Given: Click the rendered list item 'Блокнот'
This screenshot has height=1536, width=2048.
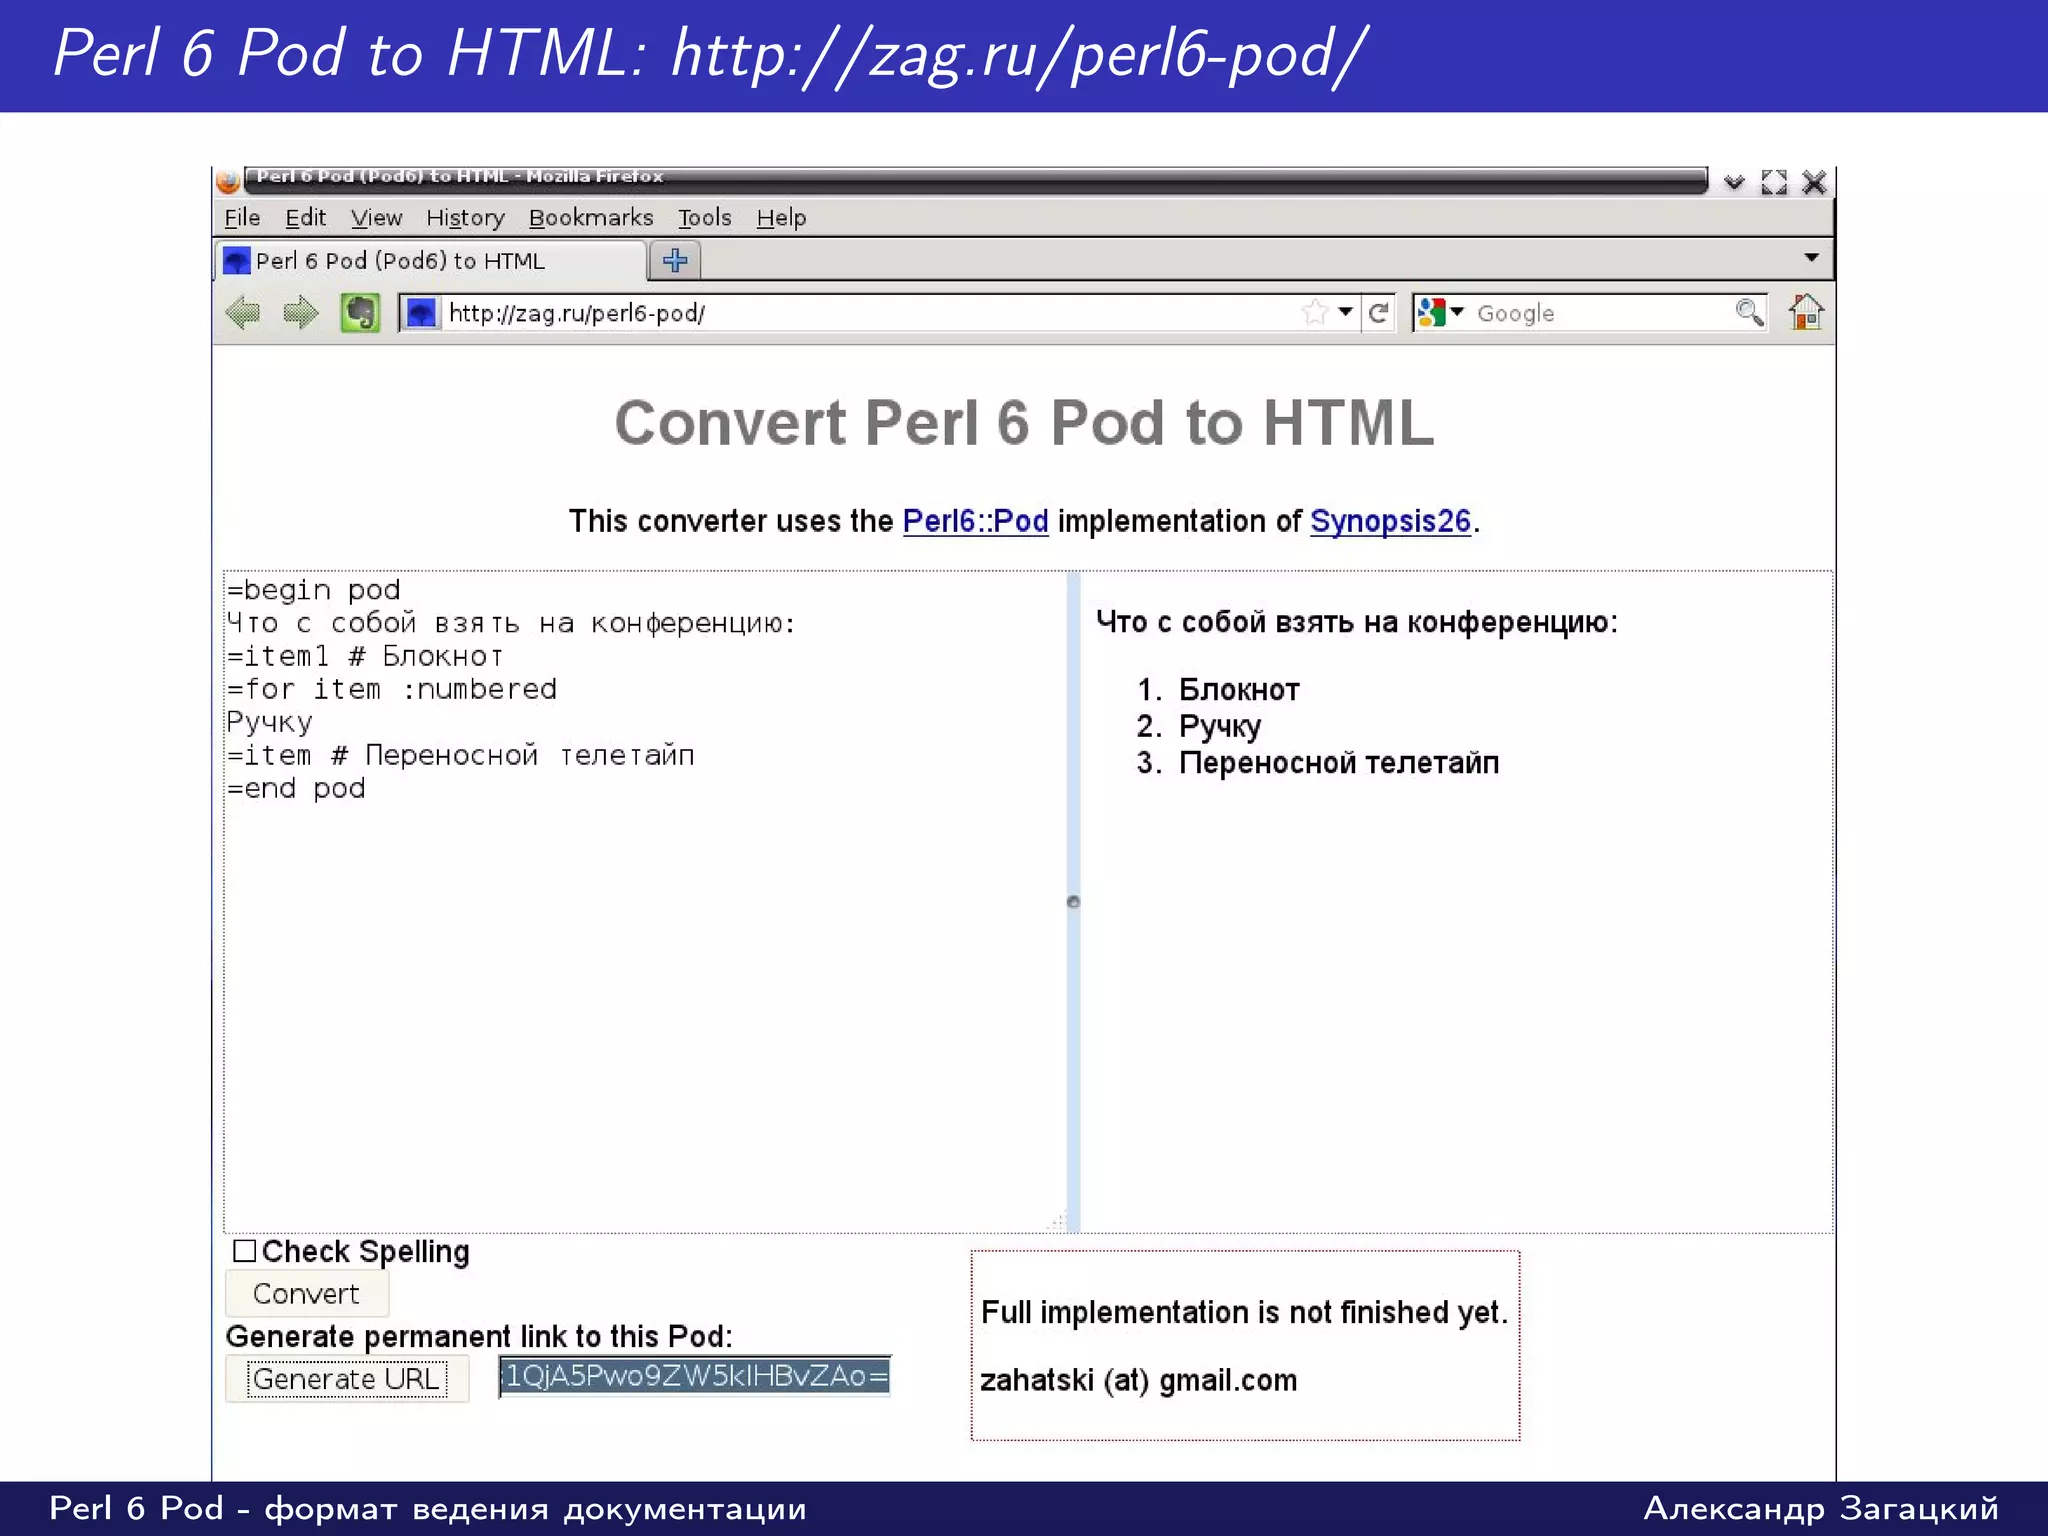Looking at the screenshot, I should (1239, 689).
